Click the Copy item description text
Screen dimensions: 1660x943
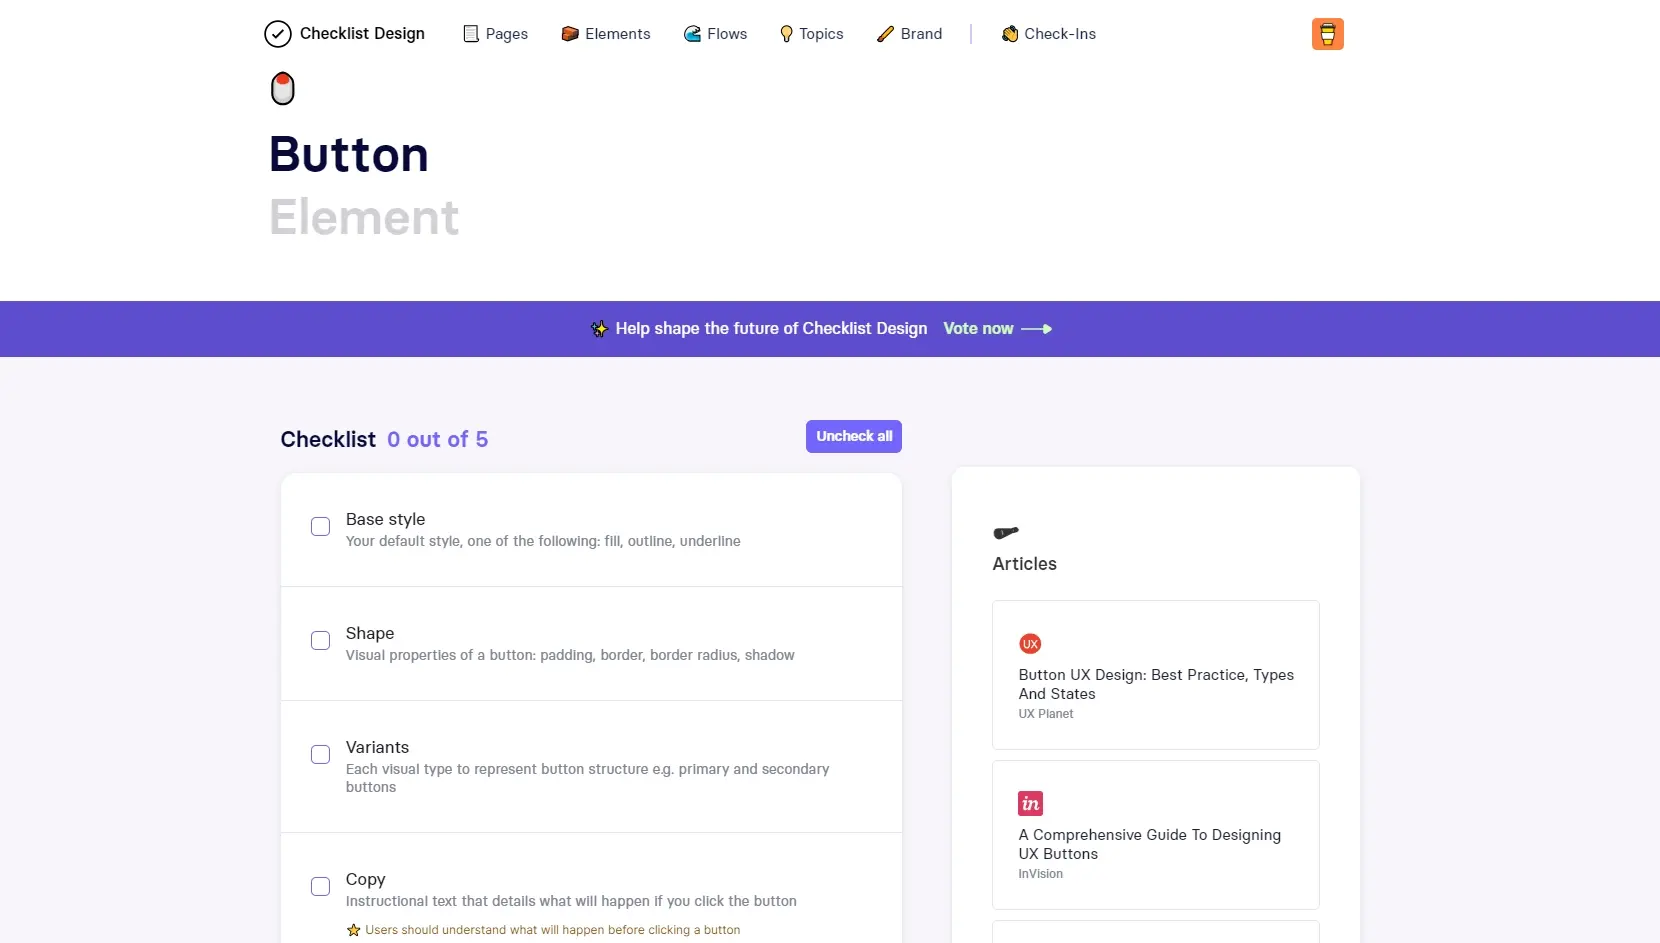(571, 901)
